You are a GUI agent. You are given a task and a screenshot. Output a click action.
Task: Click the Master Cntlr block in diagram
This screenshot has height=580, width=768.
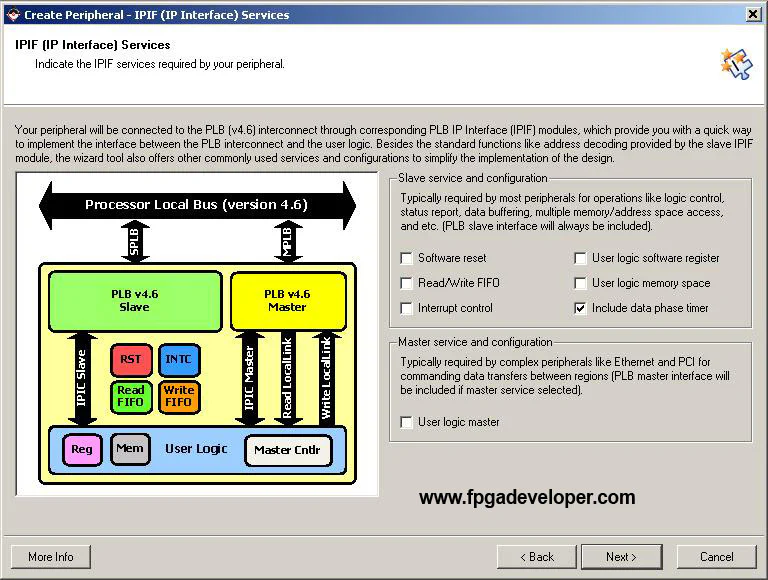click(287, 450)
